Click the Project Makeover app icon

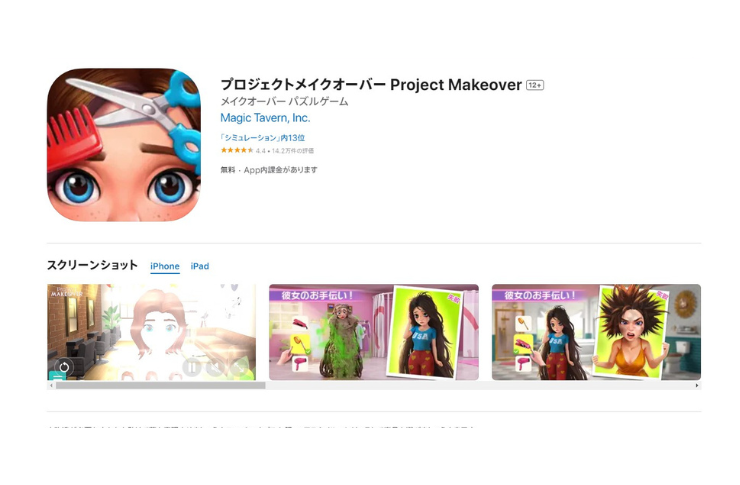coord(124,145)
